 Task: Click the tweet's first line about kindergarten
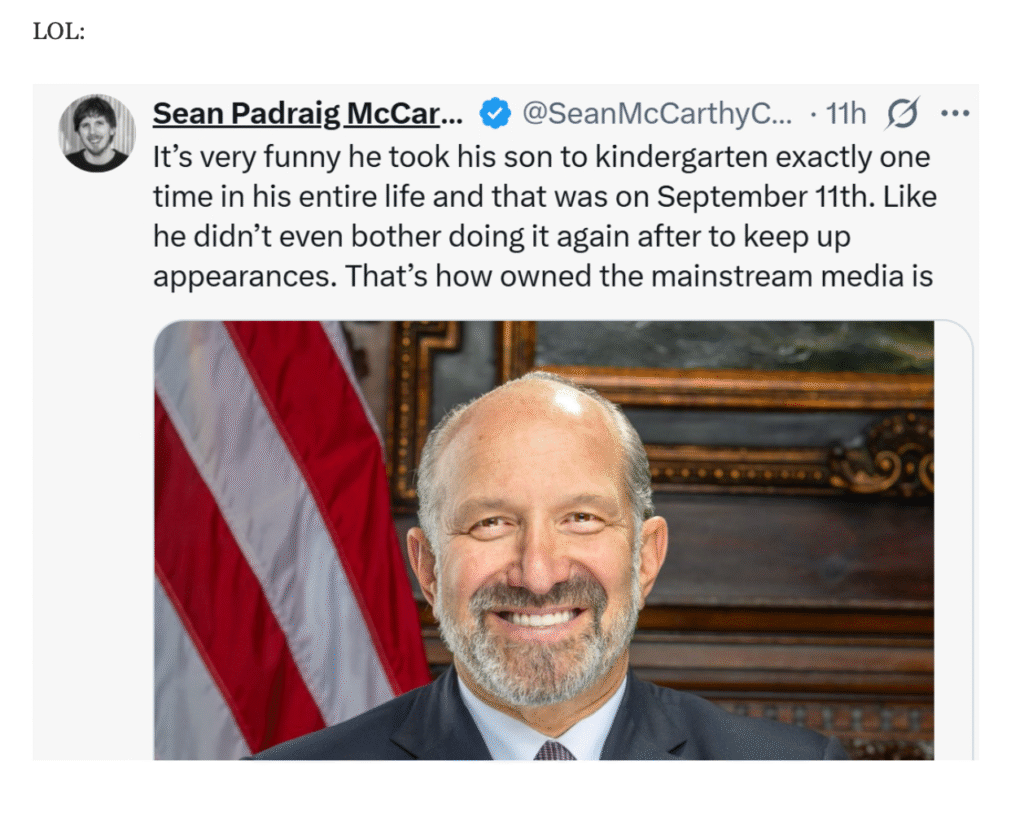[541, 157]
